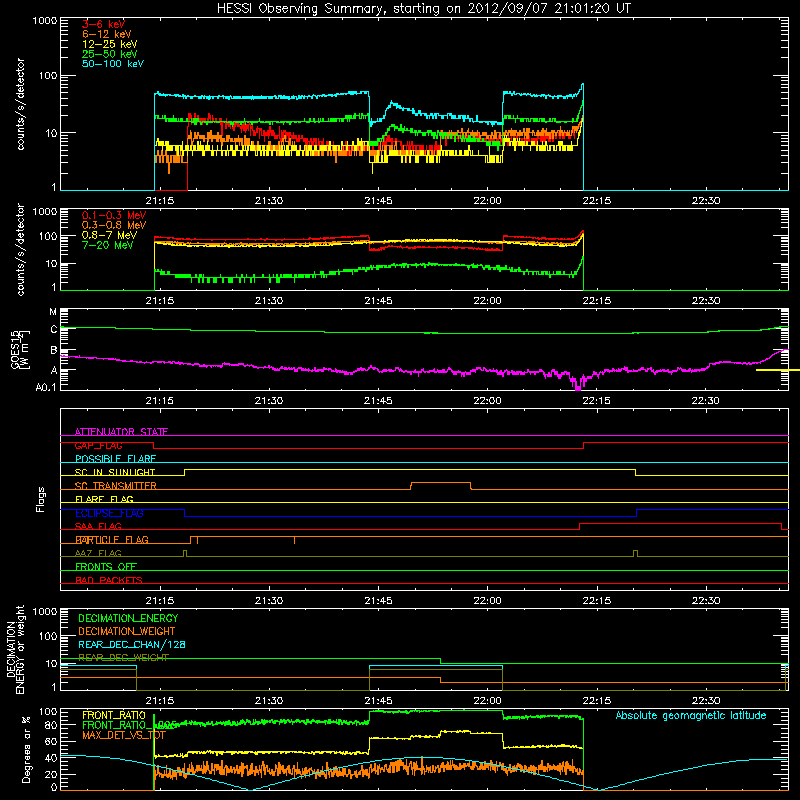Select the orange 0.3-0.8 MeV legend label

click(x=114, y=225)
